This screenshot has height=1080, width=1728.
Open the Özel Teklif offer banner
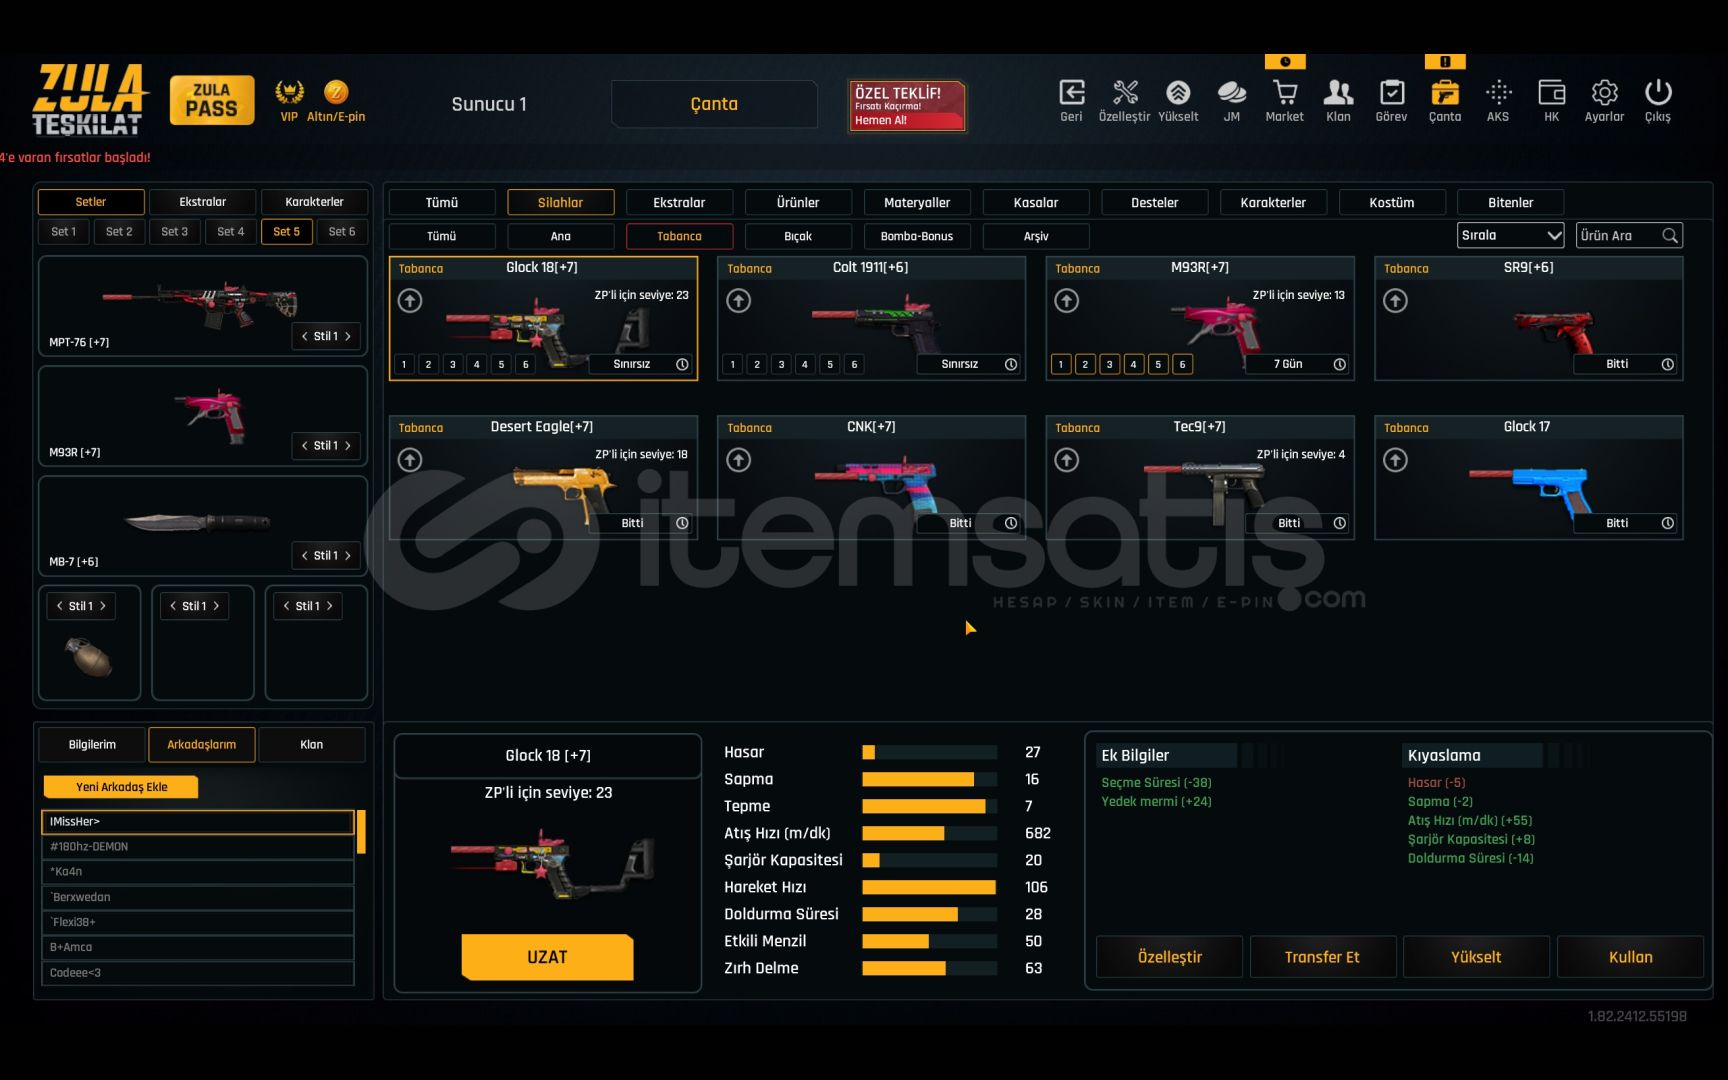pyautogui.click(x=907, y=105)
